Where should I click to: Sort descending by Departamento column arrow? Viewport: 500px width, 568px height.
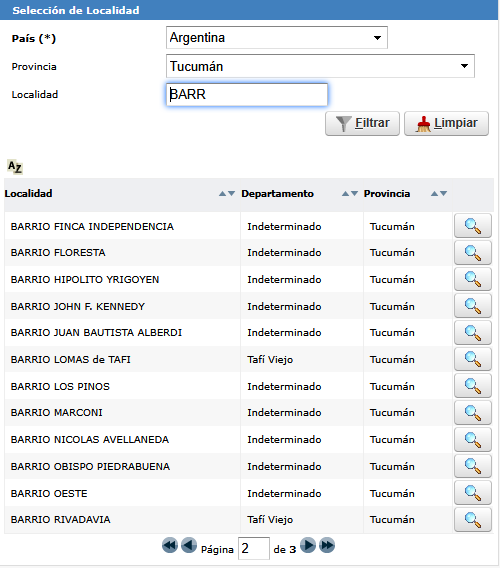pyautogui.click(x=354, y=194)
